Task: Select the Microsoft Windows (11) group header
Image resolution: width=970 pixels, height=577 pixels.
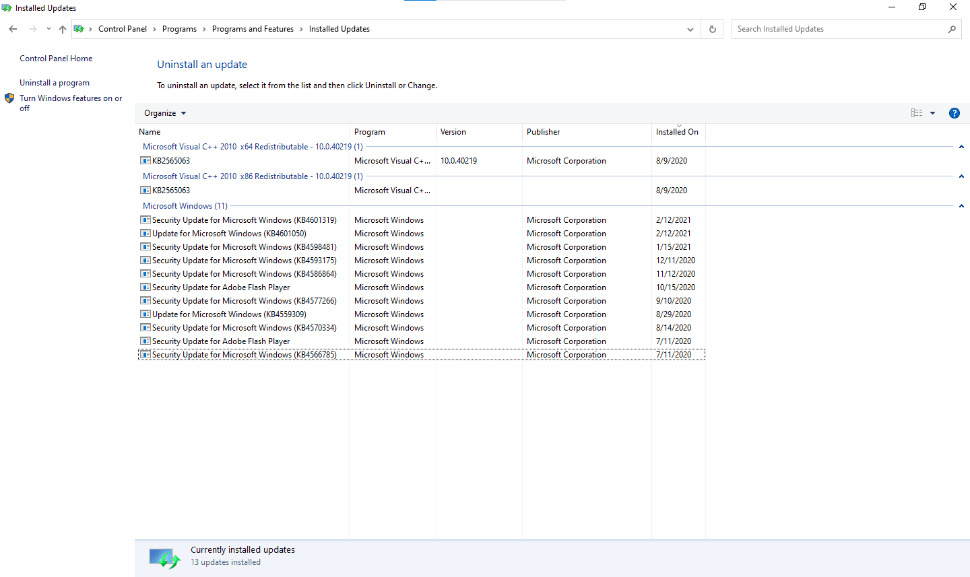Action: 185,206
